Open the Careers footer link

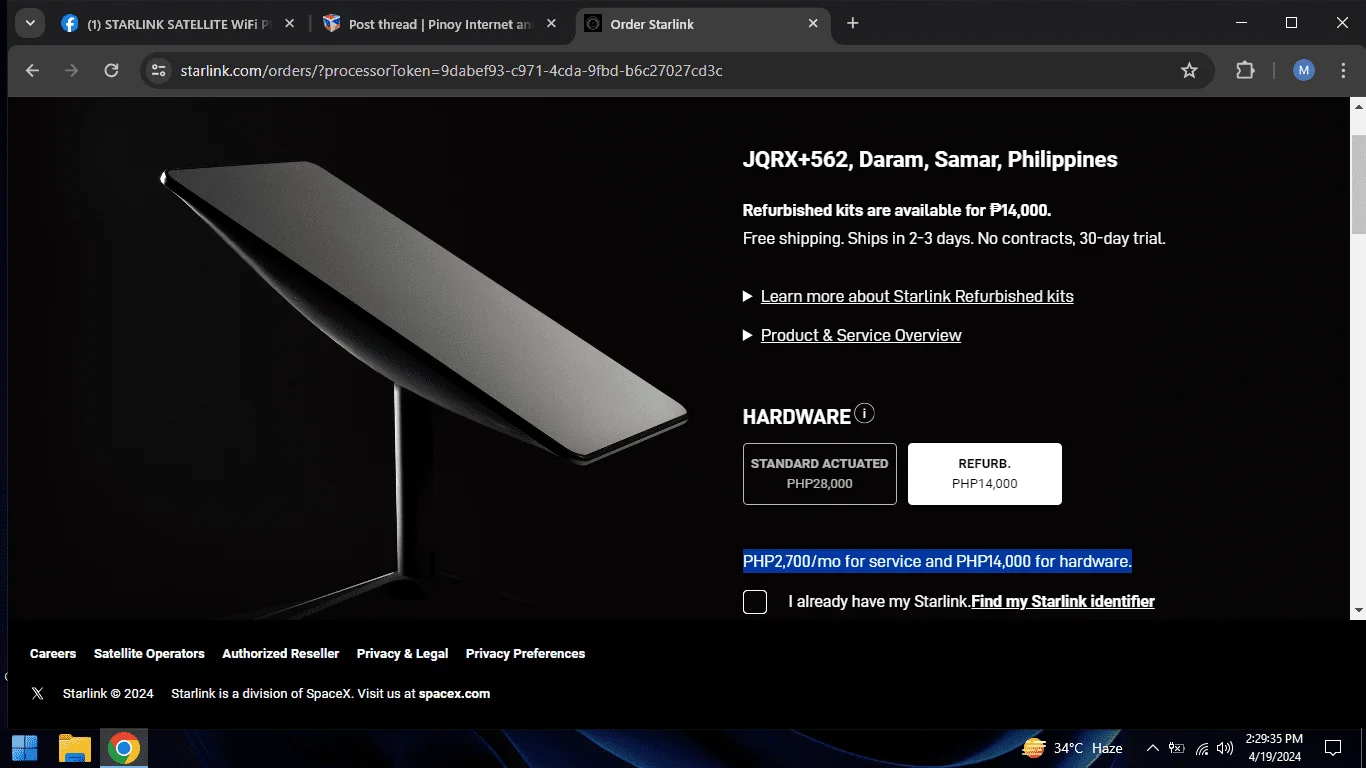click(53, 653)
